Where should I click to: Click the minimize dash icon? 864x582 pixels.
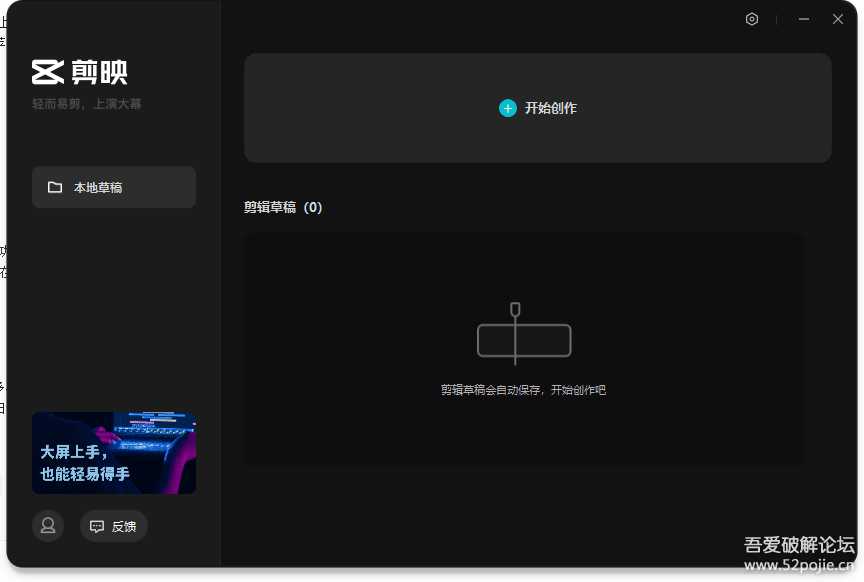[x=803, y=19]
